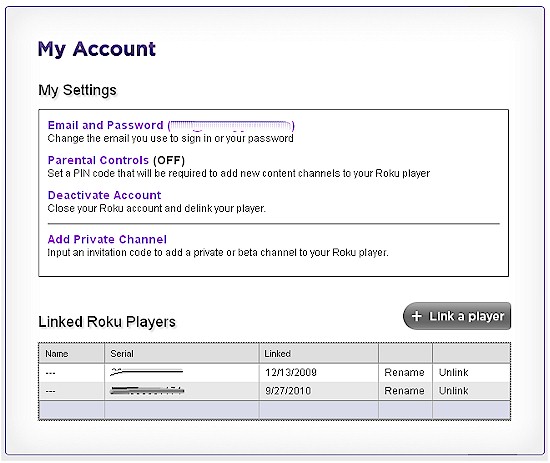This screenshot has width=550, height=463.
Task: Click the 'Input an invitation code' description
Action: 218,253
